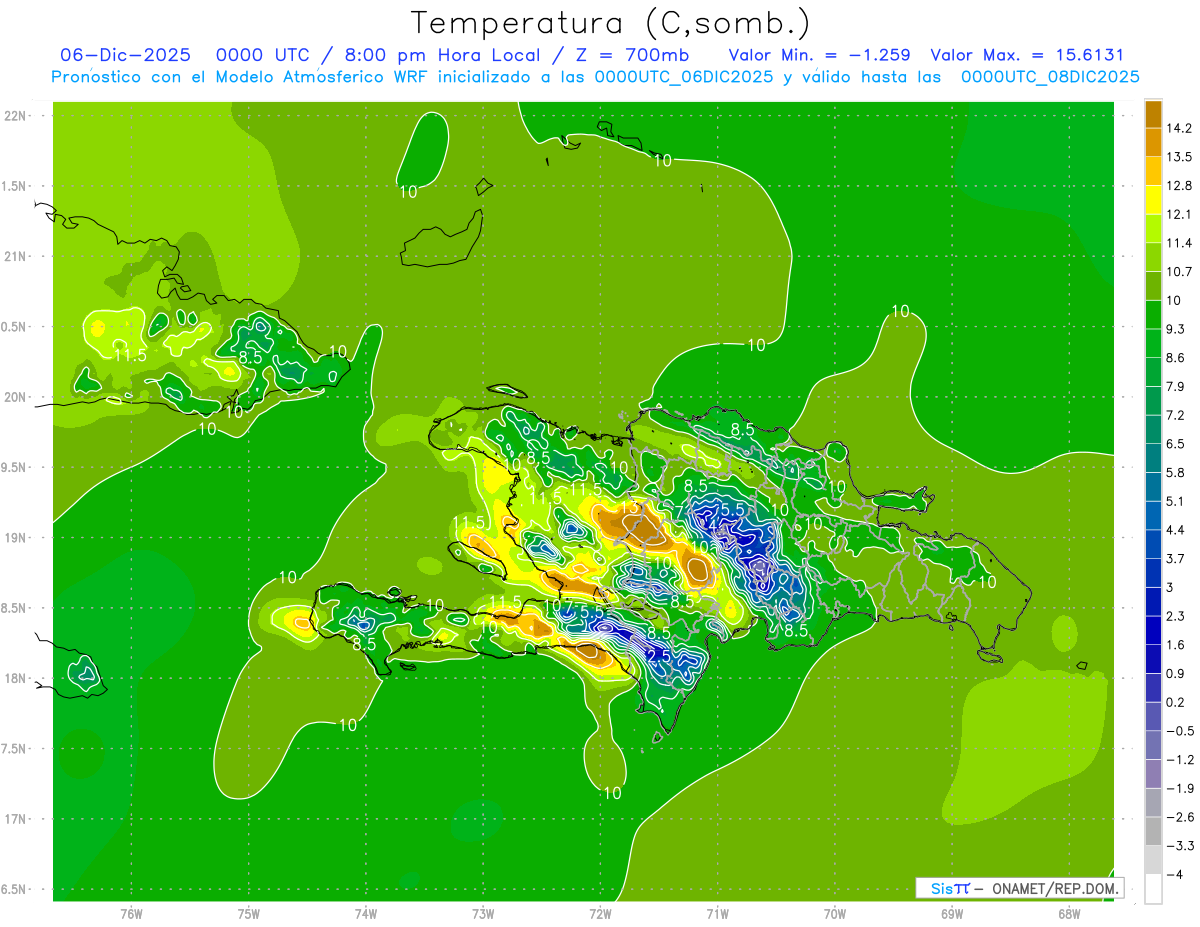
Task: Click the "76W" longitude axis label
Action: (x=131, y=914)
